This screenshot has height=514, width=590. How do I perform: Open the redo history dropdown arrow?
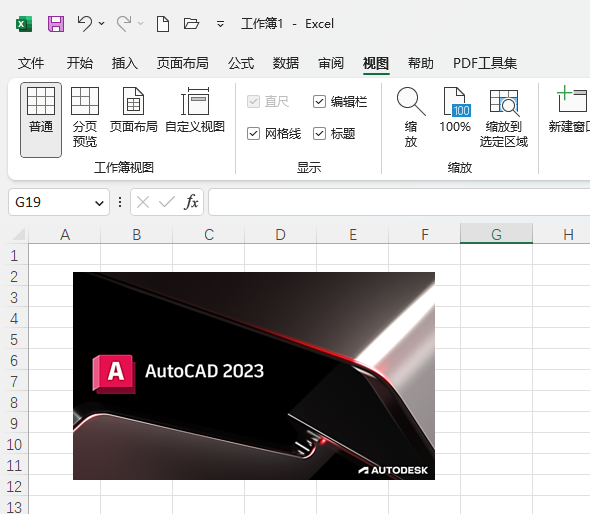coord(141,24)
